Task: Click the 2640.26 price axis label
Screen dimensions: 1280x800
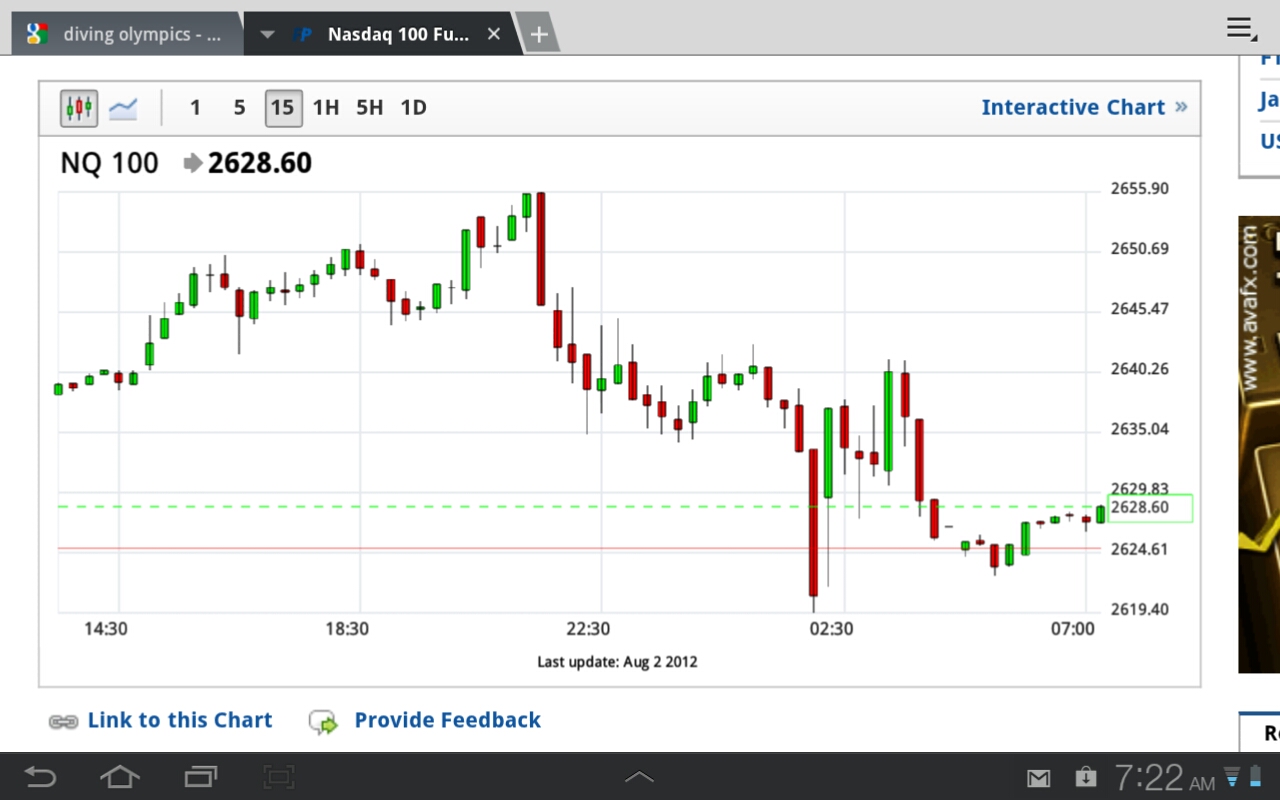Action: click(x=1140, y=369)
